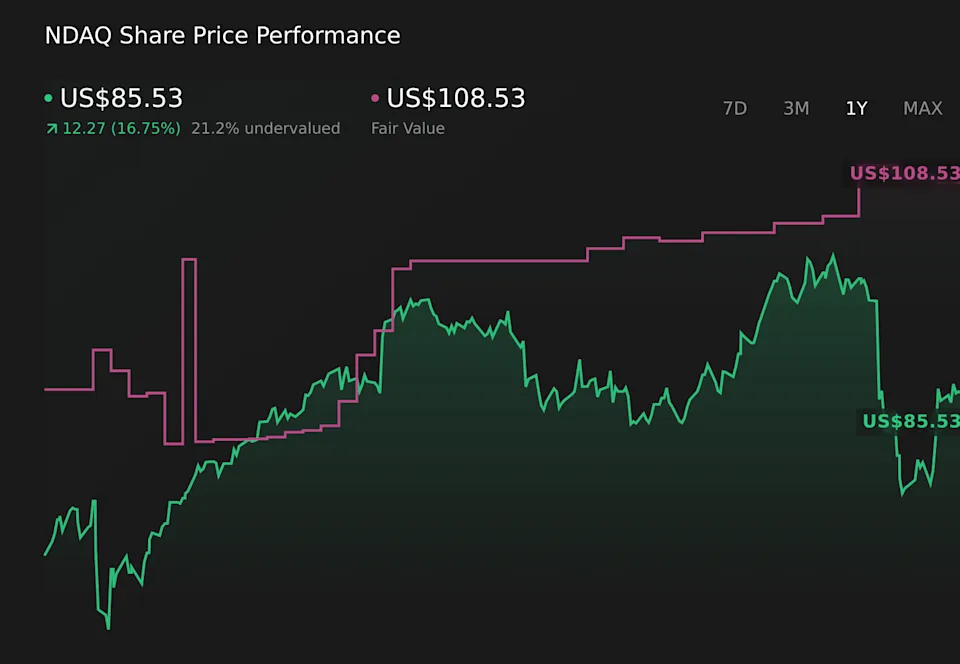The width and height of the screenshot is (960, 664).
Task: Click the green upward trend arrow icon
Action: [x=51, y=129]
